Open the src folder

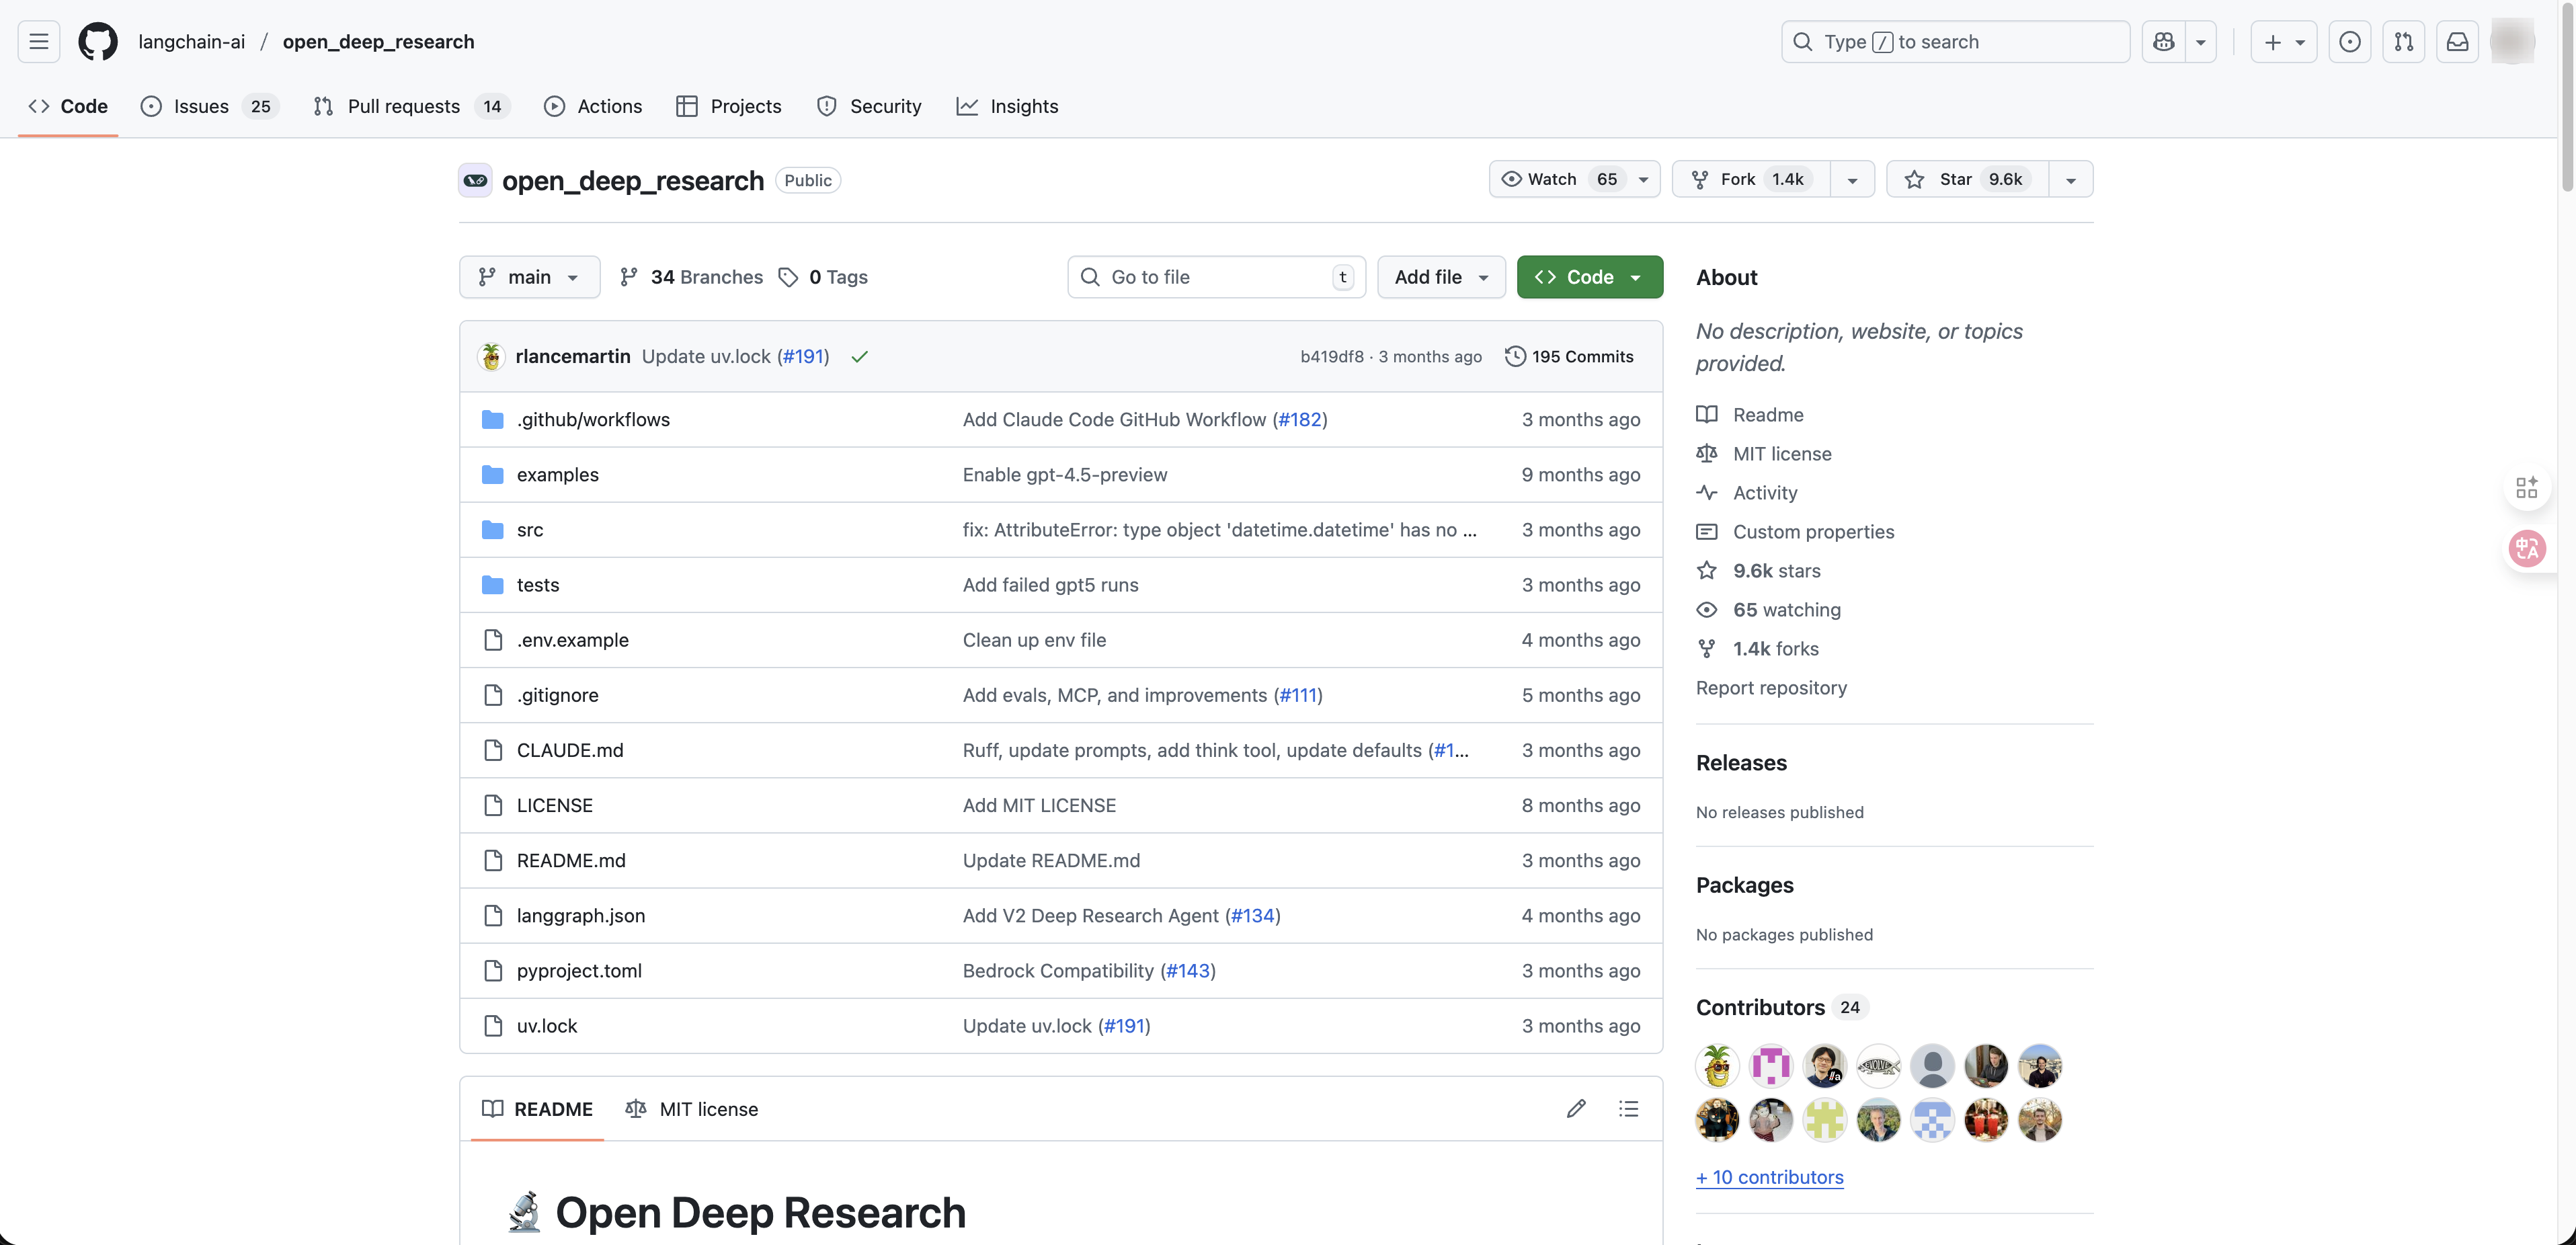tap(530, 530)
